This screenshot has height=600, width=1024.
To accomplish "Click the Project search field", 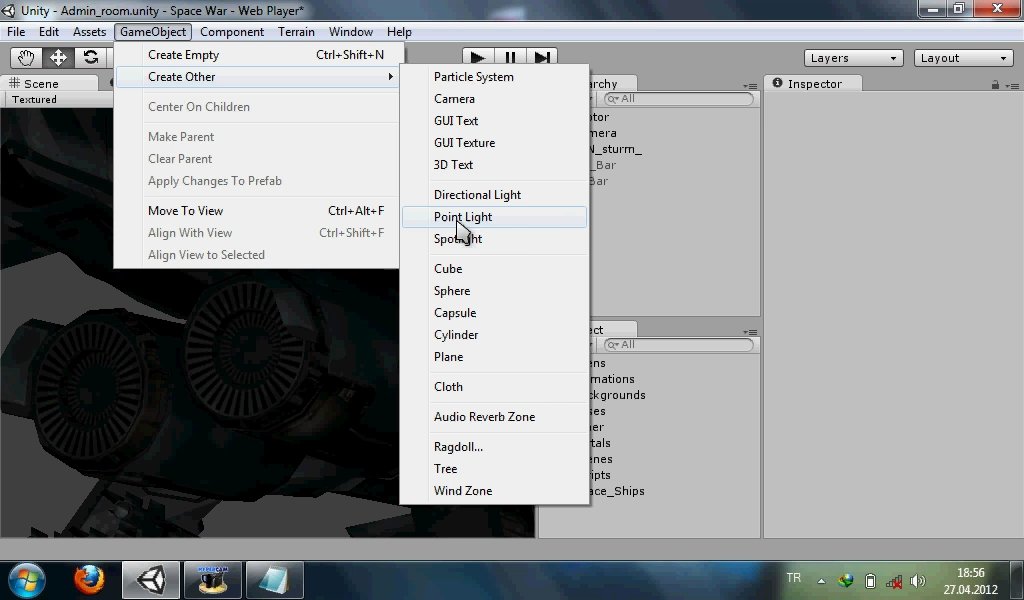I will tap(679, 345).
